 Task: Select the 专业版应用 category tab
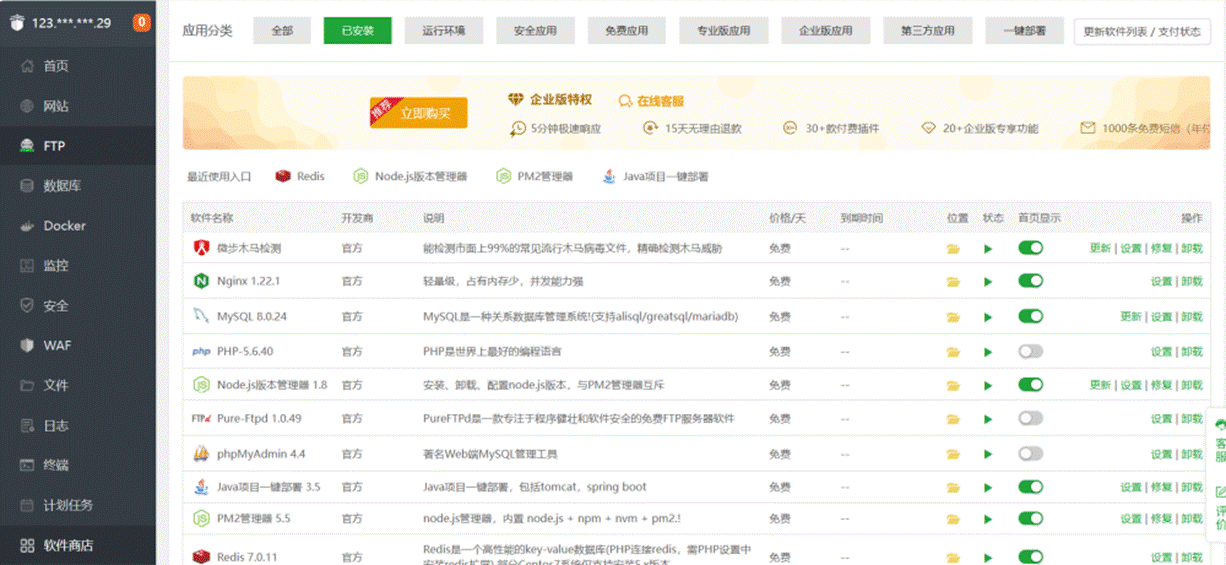click(x=723, y=31)
